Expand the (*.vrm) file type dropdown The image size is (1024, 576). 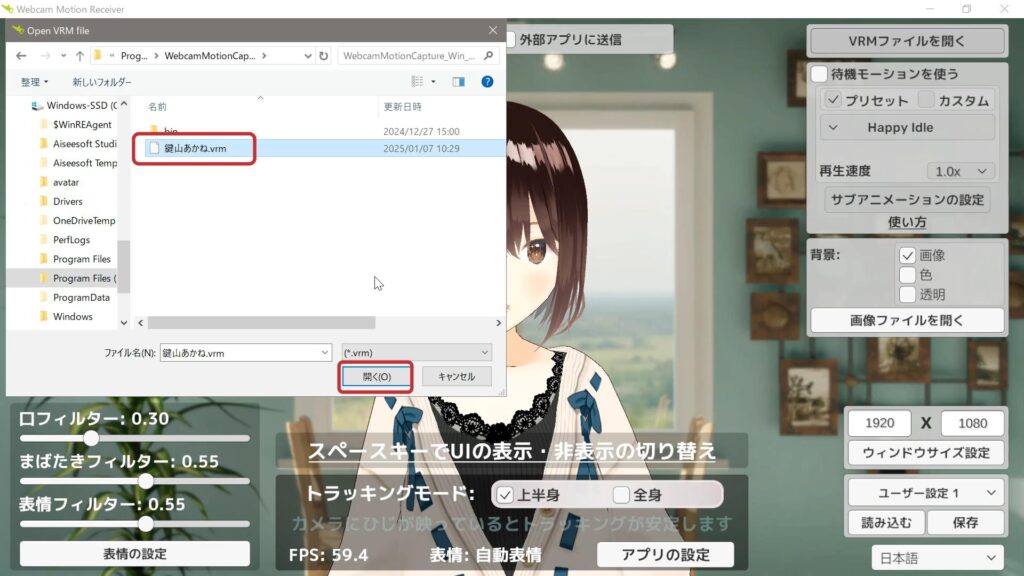coord(416,353)
